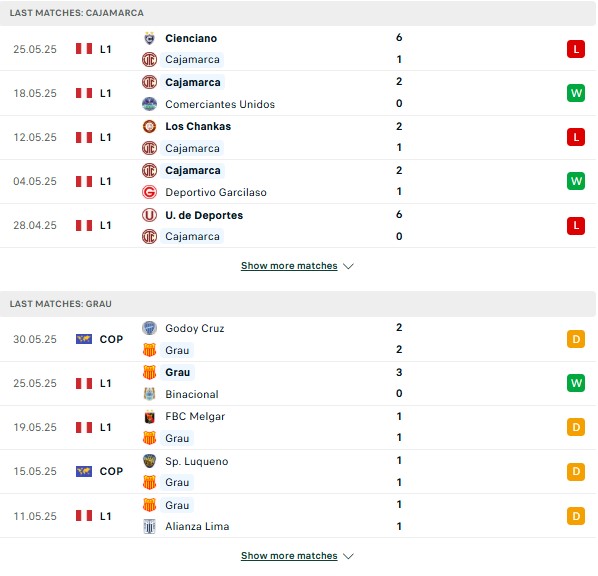The height and width of the screenshot is (576, 598).
Task: Click the chevron beside Grau's Show more matches
Action: [x=348, y=556]
